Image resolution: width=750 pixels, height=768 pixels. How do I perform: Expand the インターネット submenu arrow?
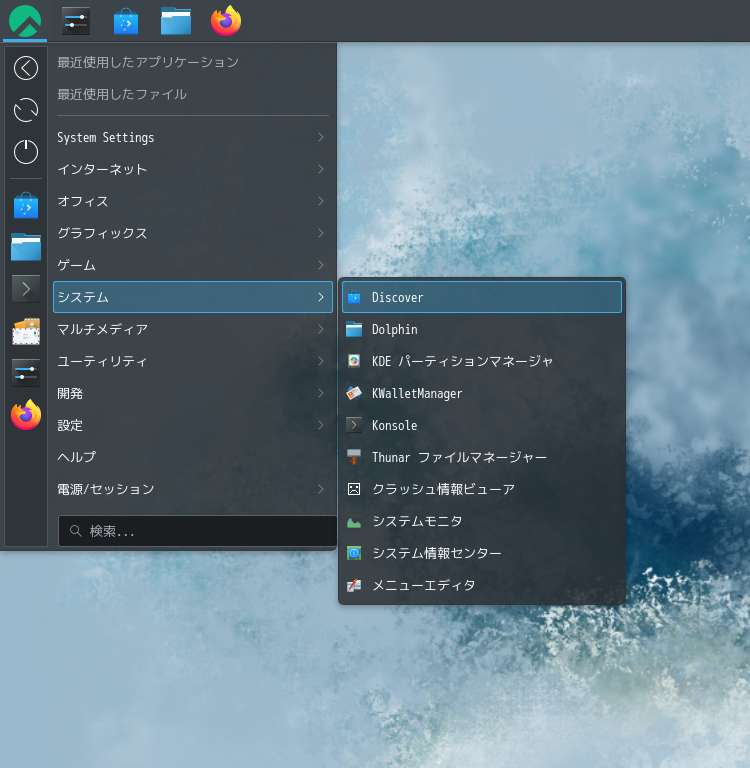[x=321, y=169]
